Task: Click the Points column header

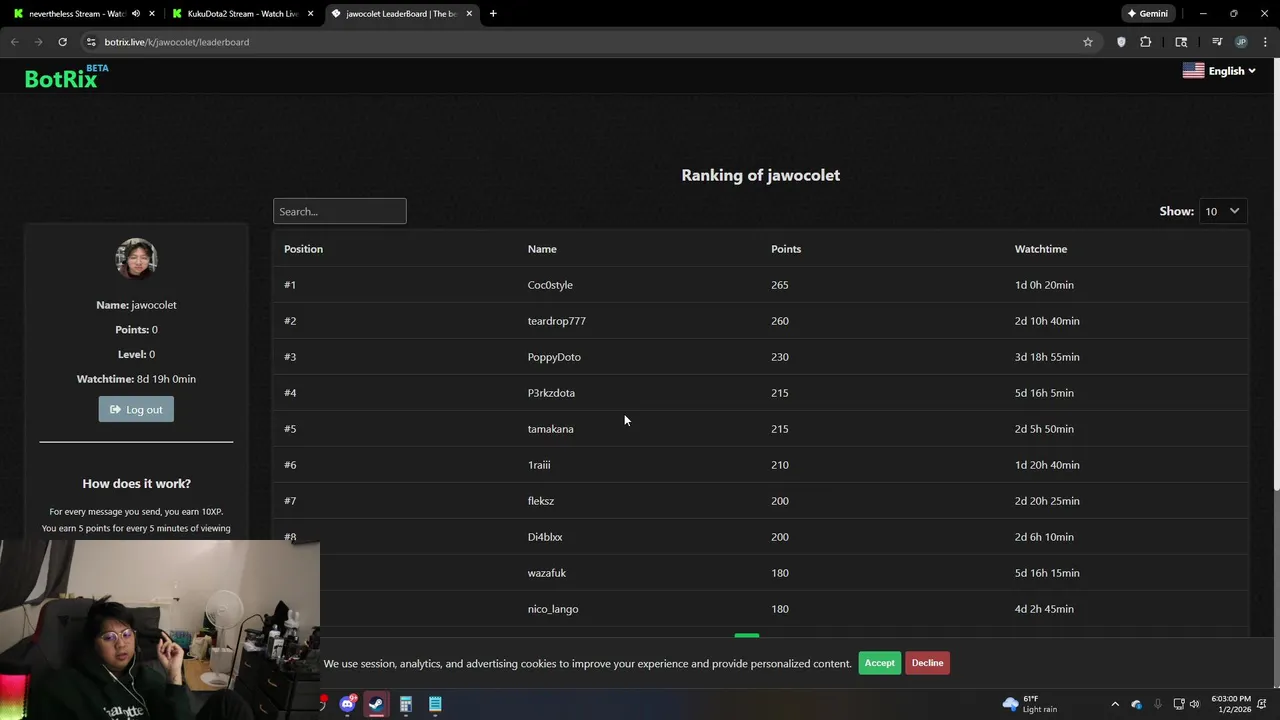Action: tap(786, 249)
